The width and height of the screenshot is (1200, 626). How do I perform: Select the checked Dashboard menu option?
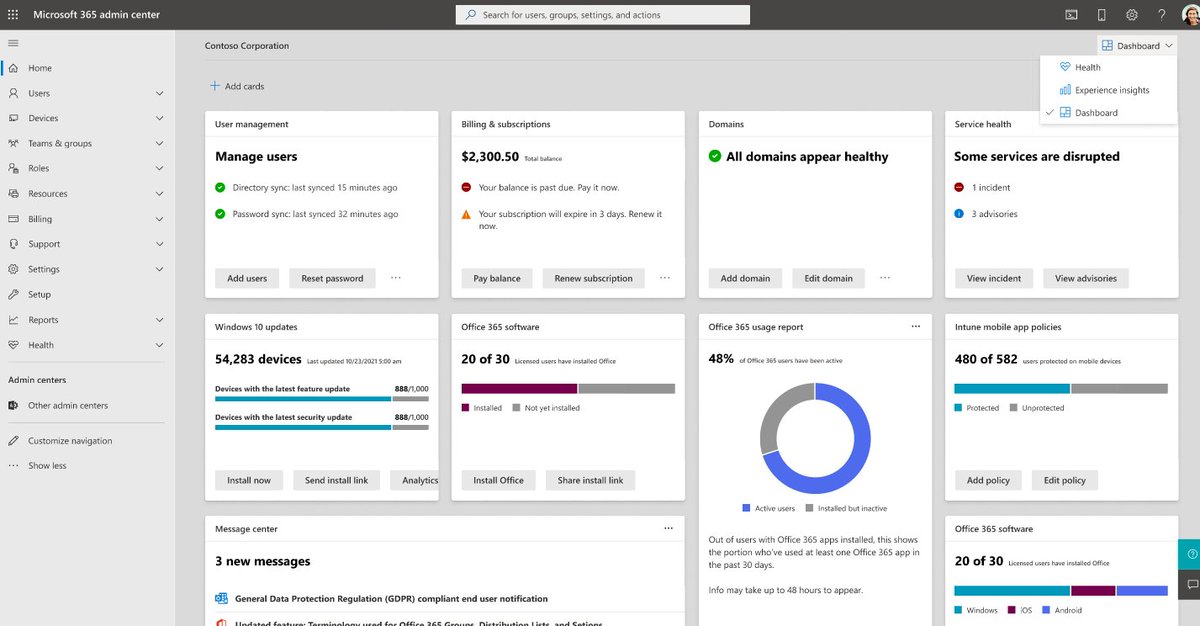point(1108,112)
